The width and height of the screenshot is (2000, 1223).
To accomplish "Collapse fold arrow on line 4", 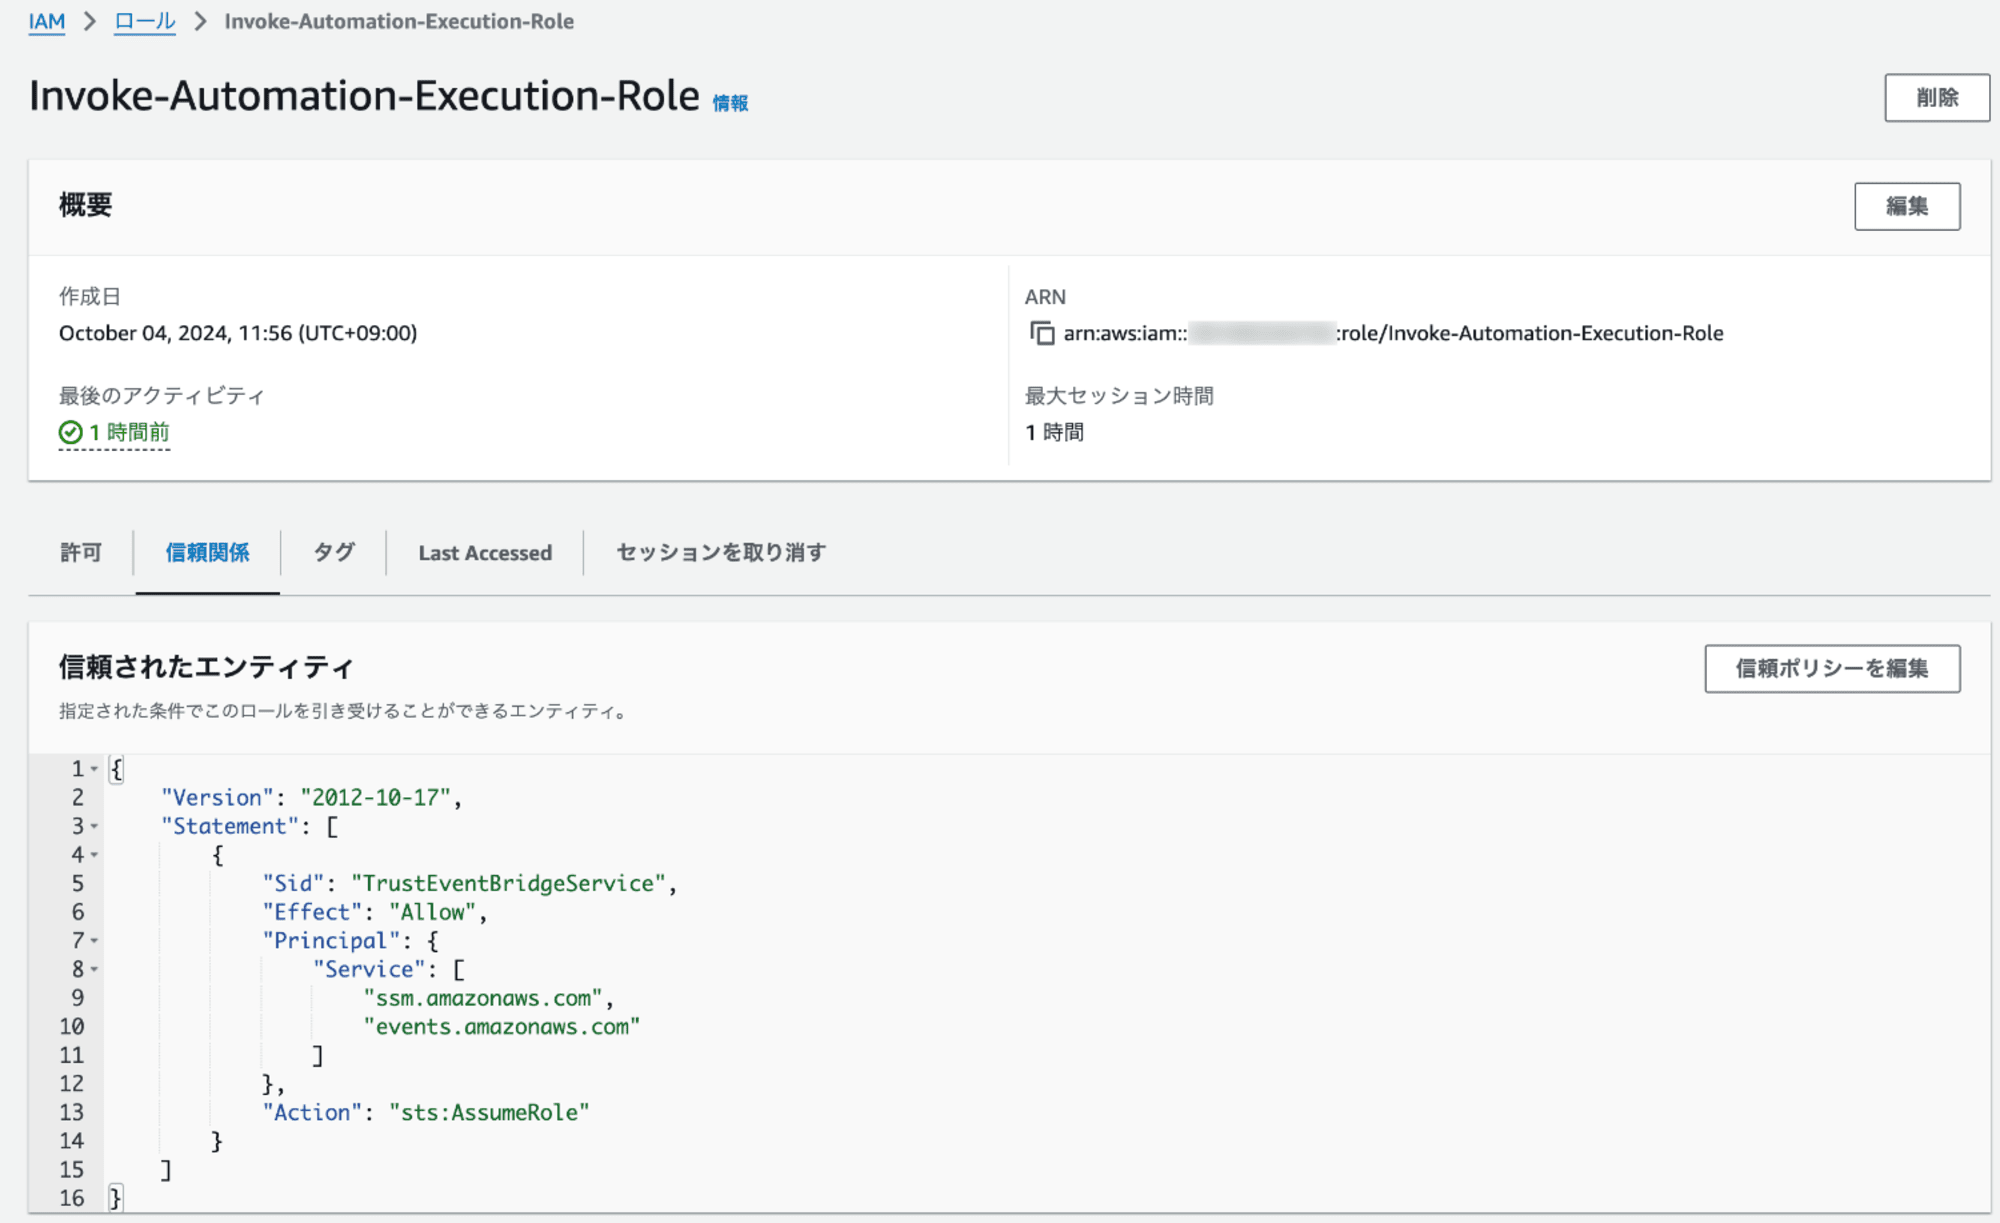I will 95,855.
